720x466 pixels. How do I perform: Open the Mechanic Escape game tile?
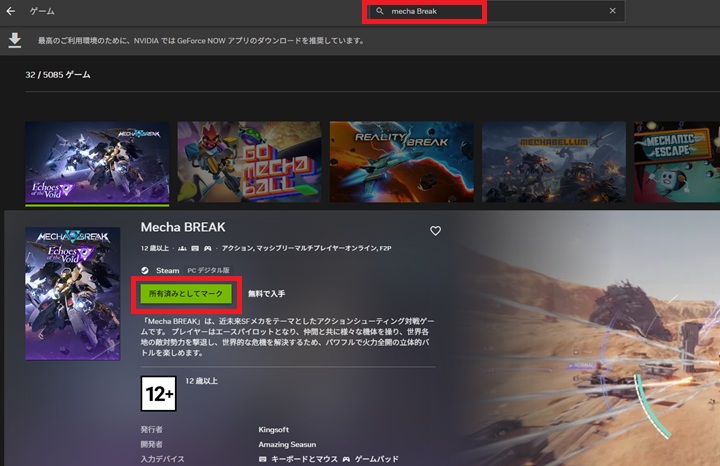(x=678, y=161)
